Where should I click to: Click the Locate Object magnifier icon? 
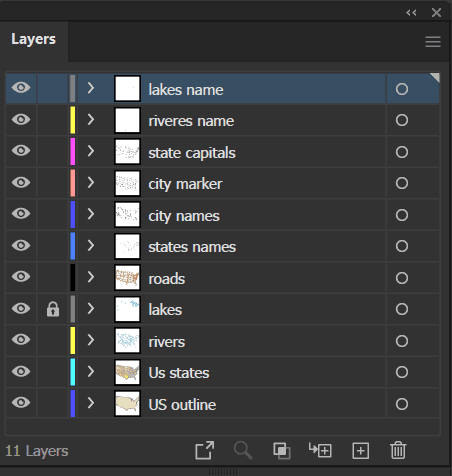tap(243, 450)
